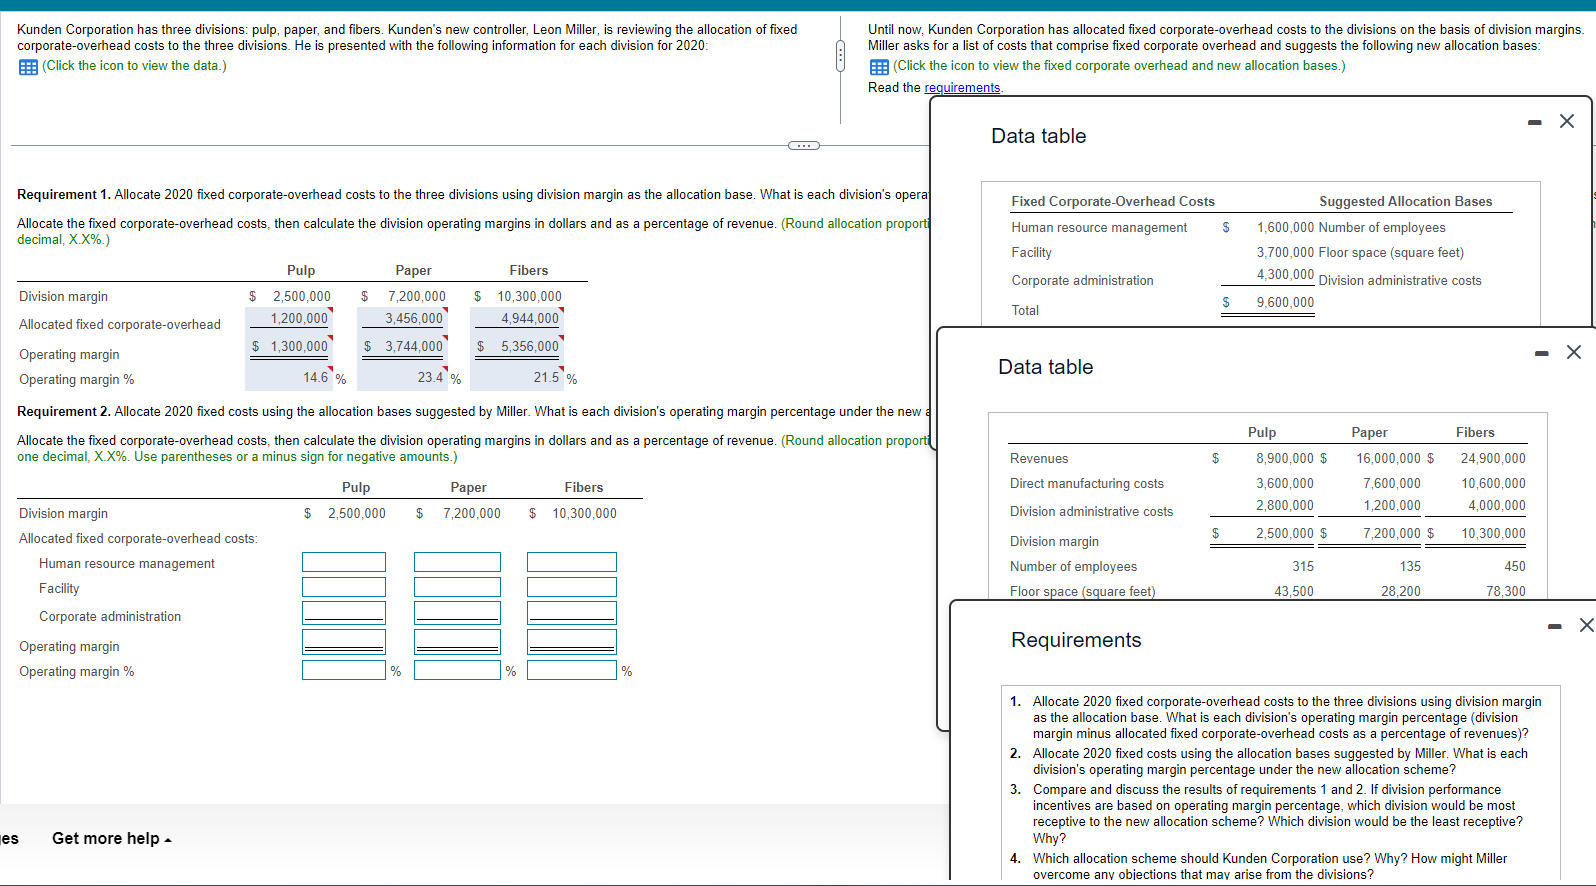The image size is (1596, 886).
Task: Click the Requirement 1 heading text
Action: coord(64,195)
